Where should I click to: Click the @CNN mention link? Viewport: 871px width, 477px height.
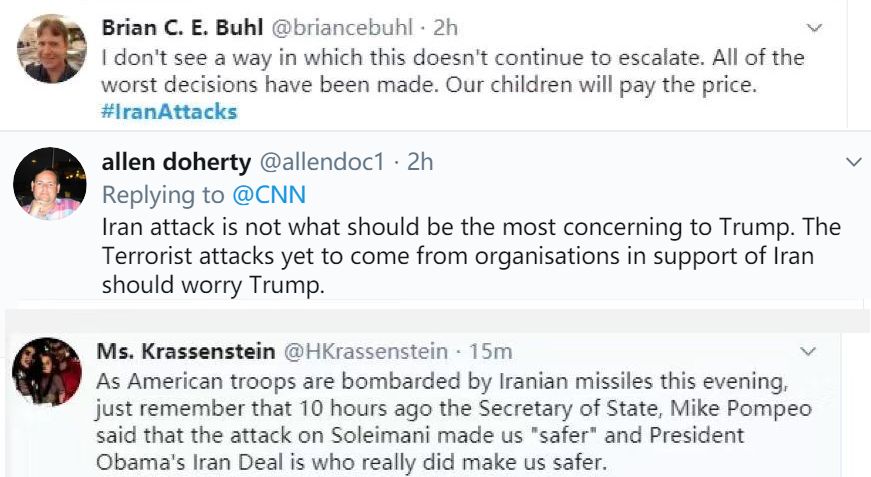pyautogui.click(x=269, y=194)
